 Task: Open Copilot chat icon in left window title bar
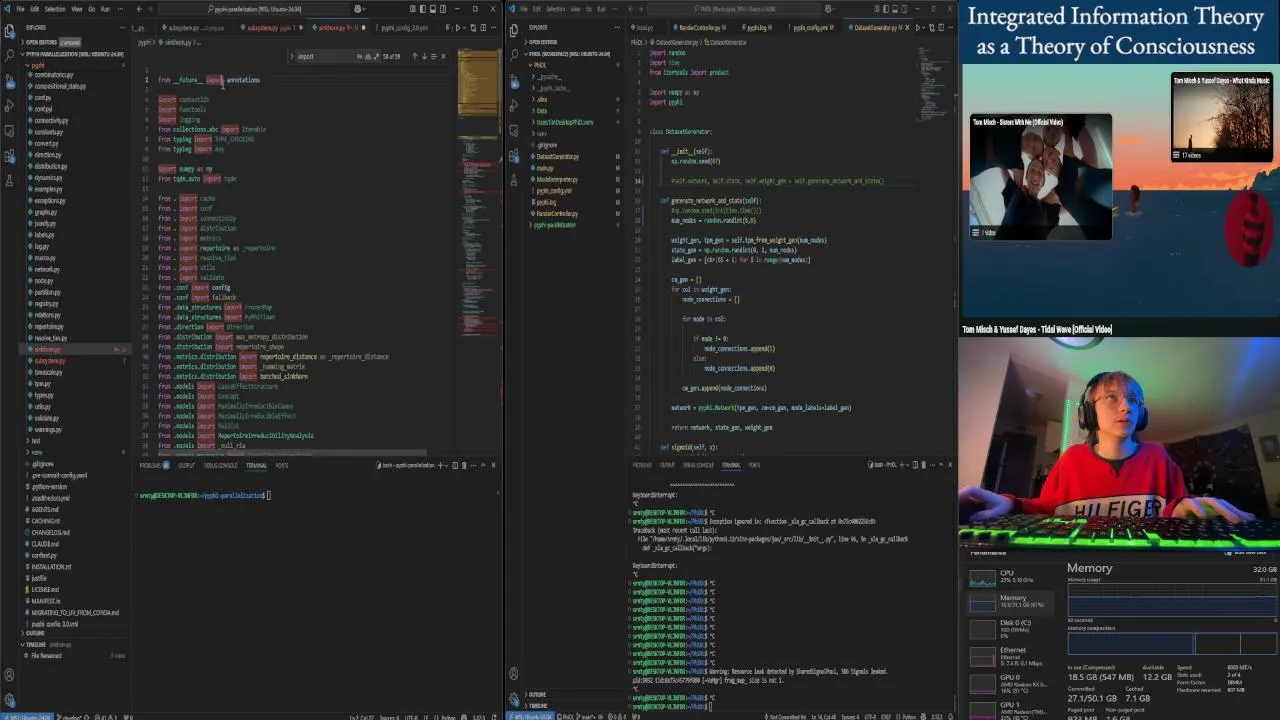pyautogui.click(x=357, y=9)
